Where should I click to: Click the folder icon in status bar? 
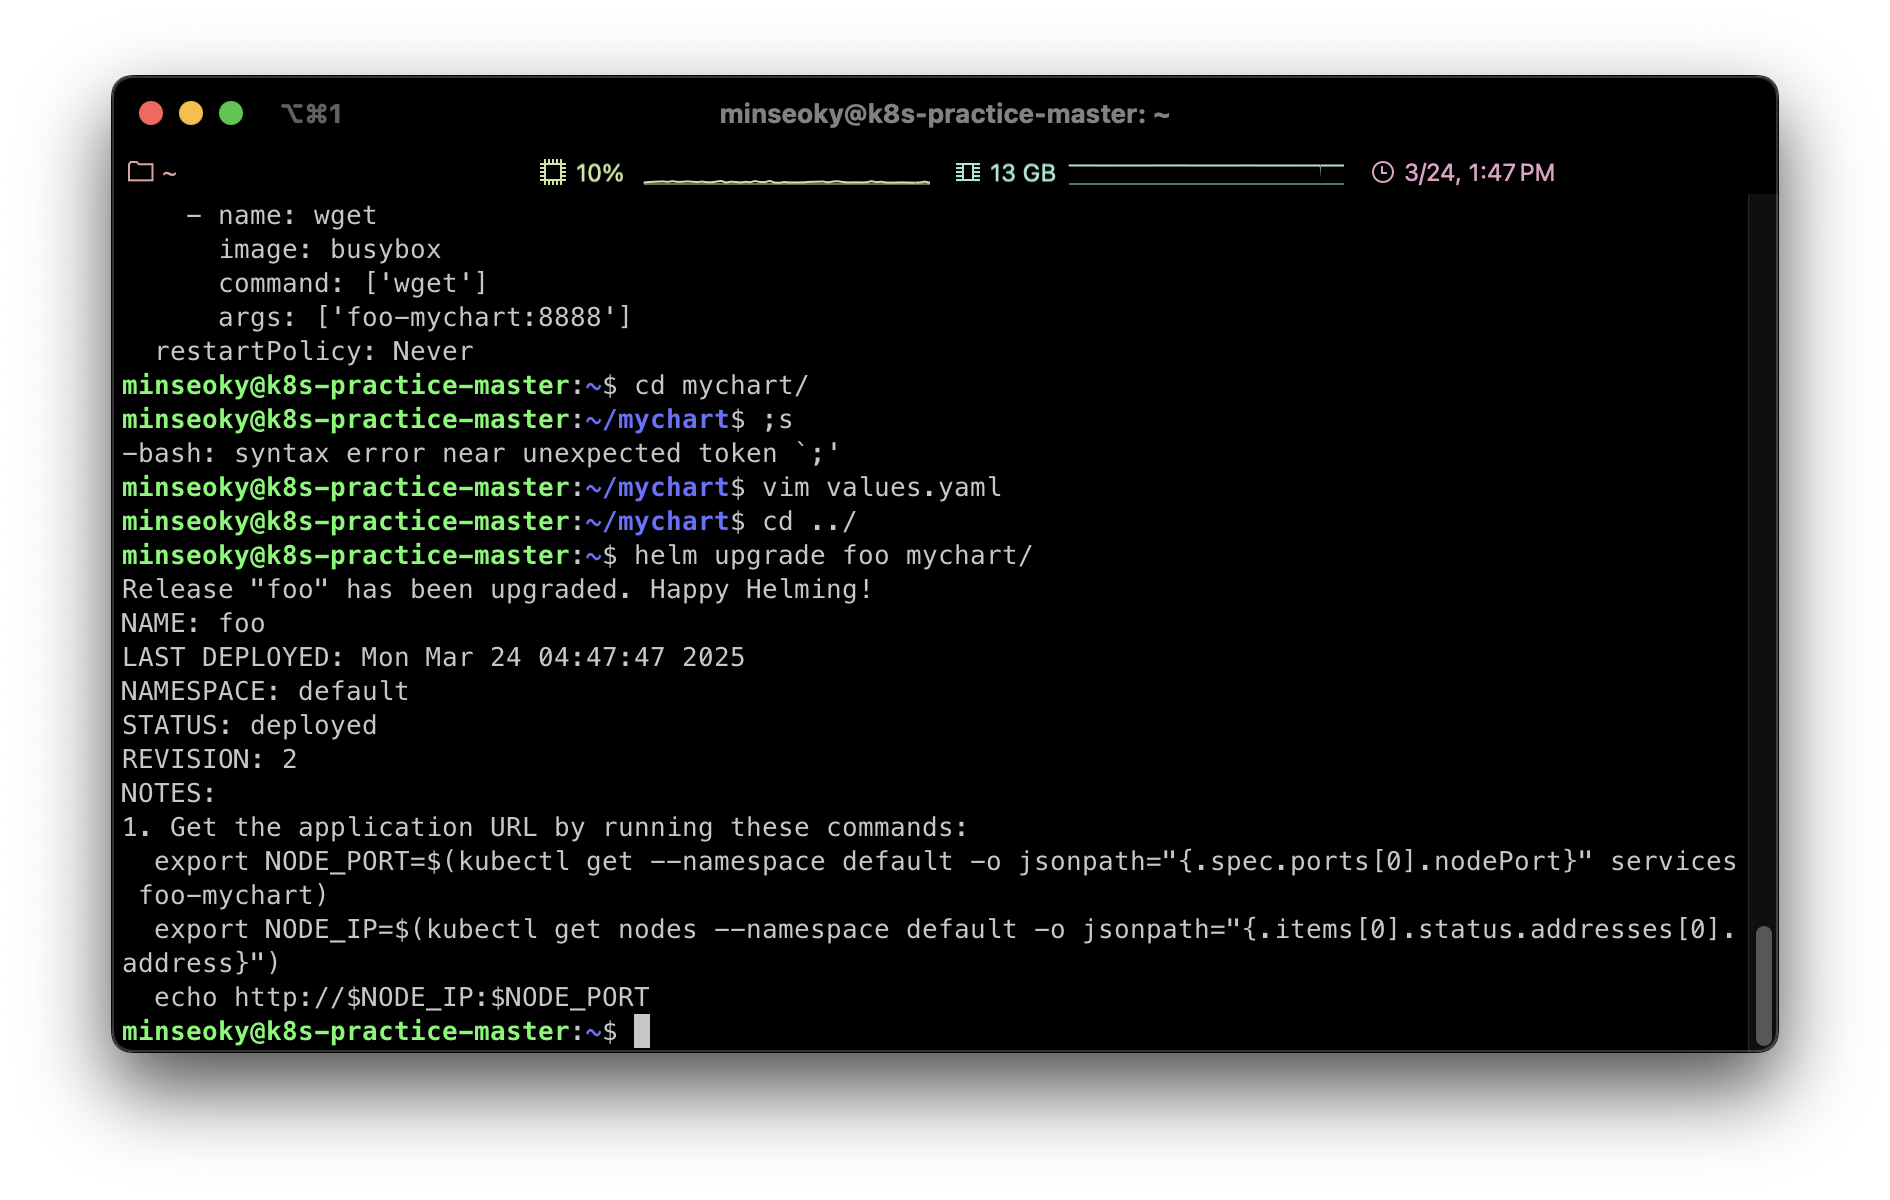click(140, 172)
